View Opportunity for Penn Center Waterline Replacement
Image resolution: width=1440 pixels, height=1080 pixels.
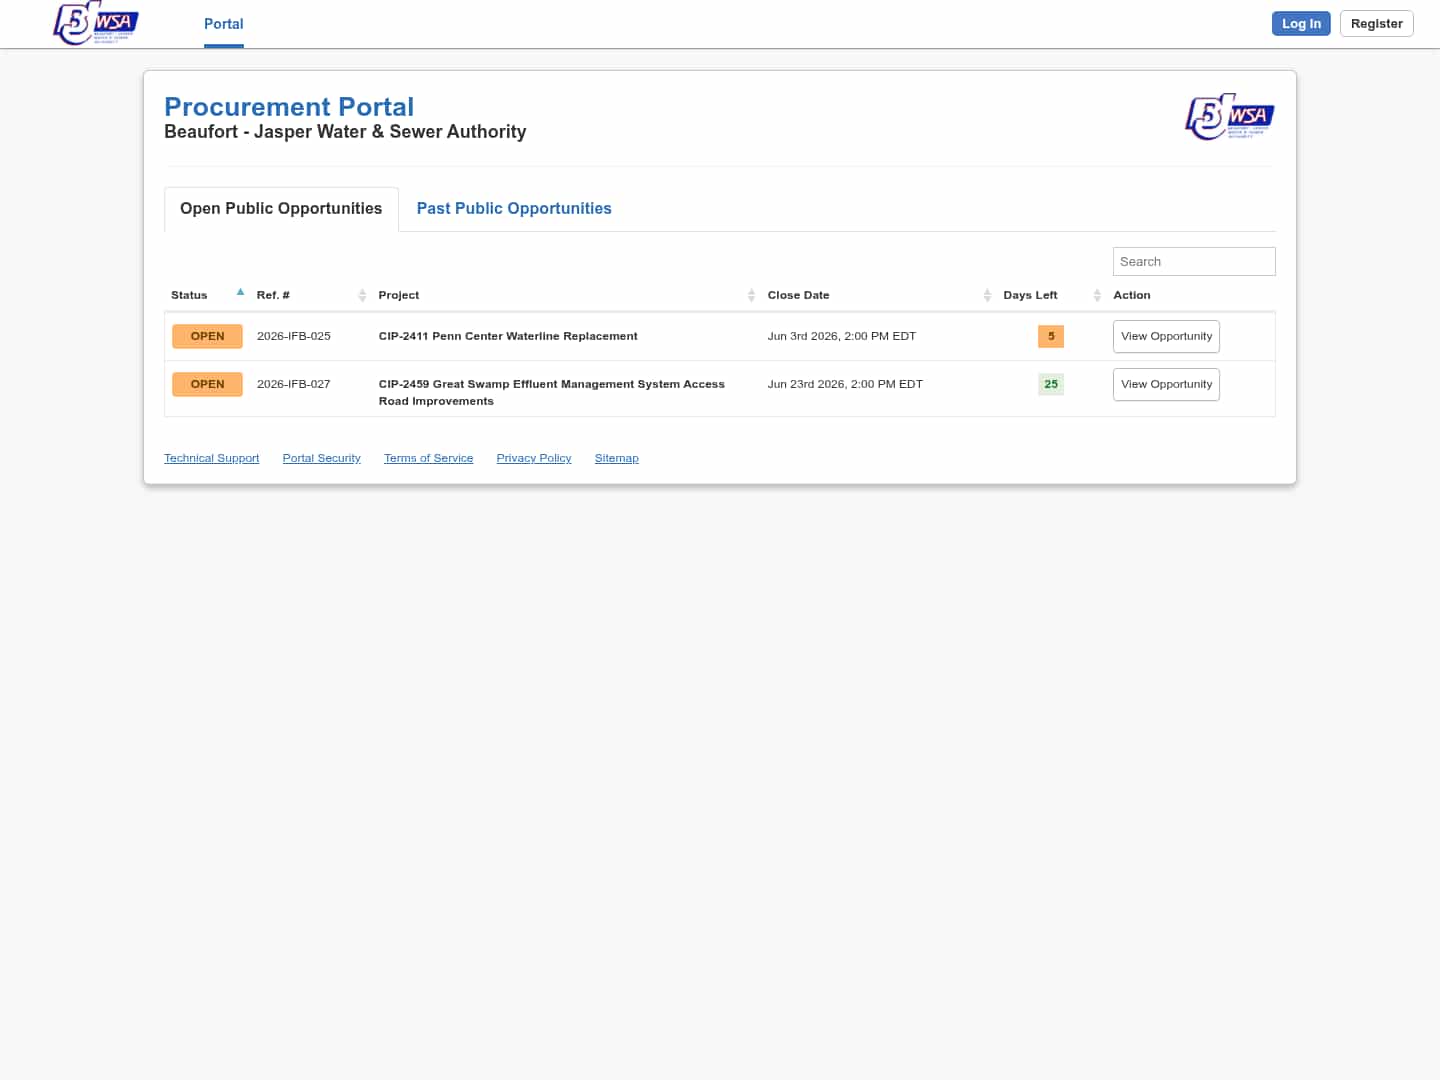tap(1166, 337)
